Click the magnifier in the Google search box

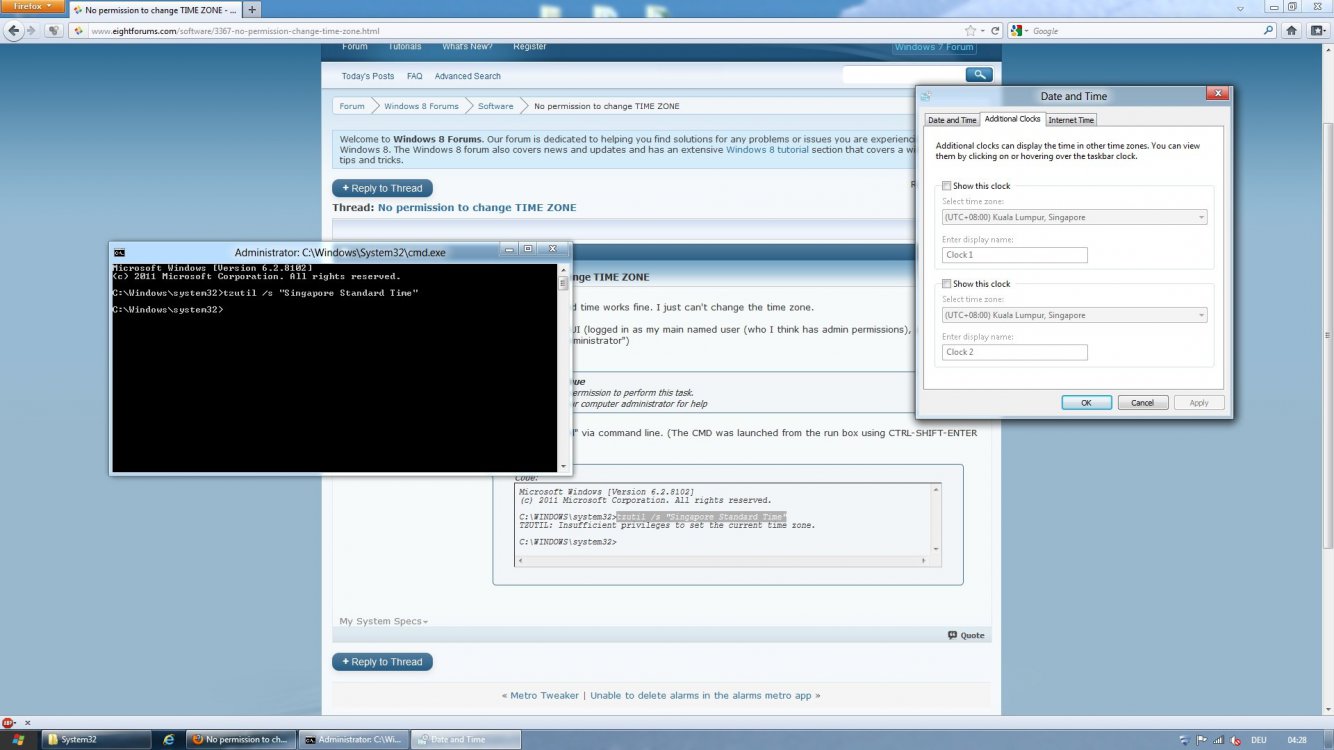tap(1269, 31)
